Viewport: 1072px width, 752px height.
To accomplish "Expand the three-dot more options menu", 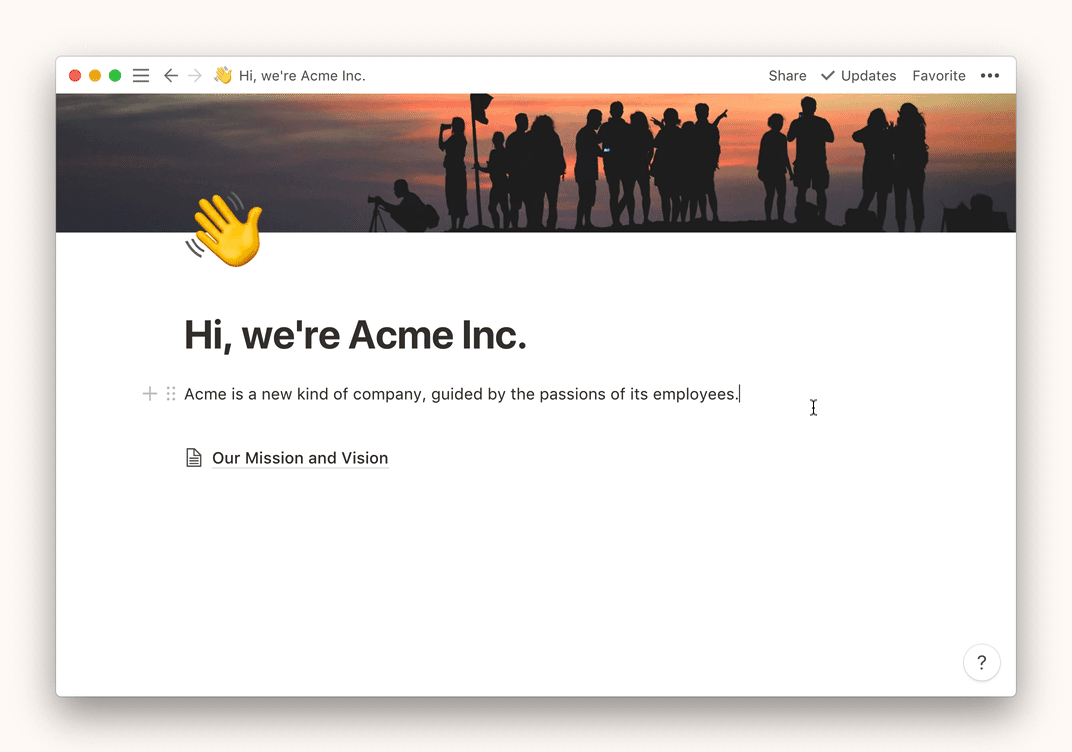I will pos(990,76).
